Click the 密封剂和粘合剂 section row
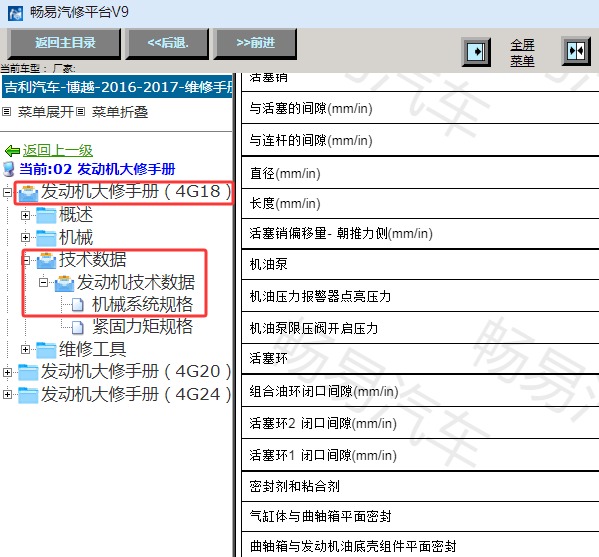599x557 pixels. click(420, 486)
